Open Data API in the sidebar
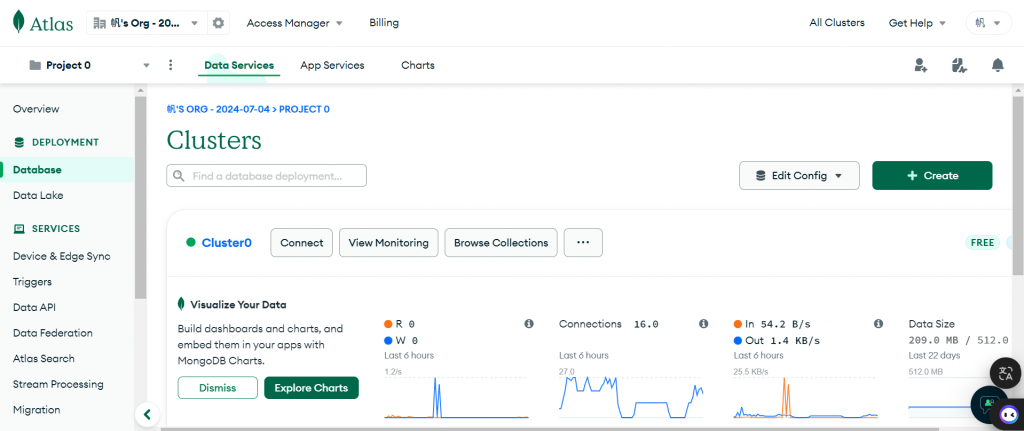This screenshot has width=1024, height=431. click(x=35, y=308)
